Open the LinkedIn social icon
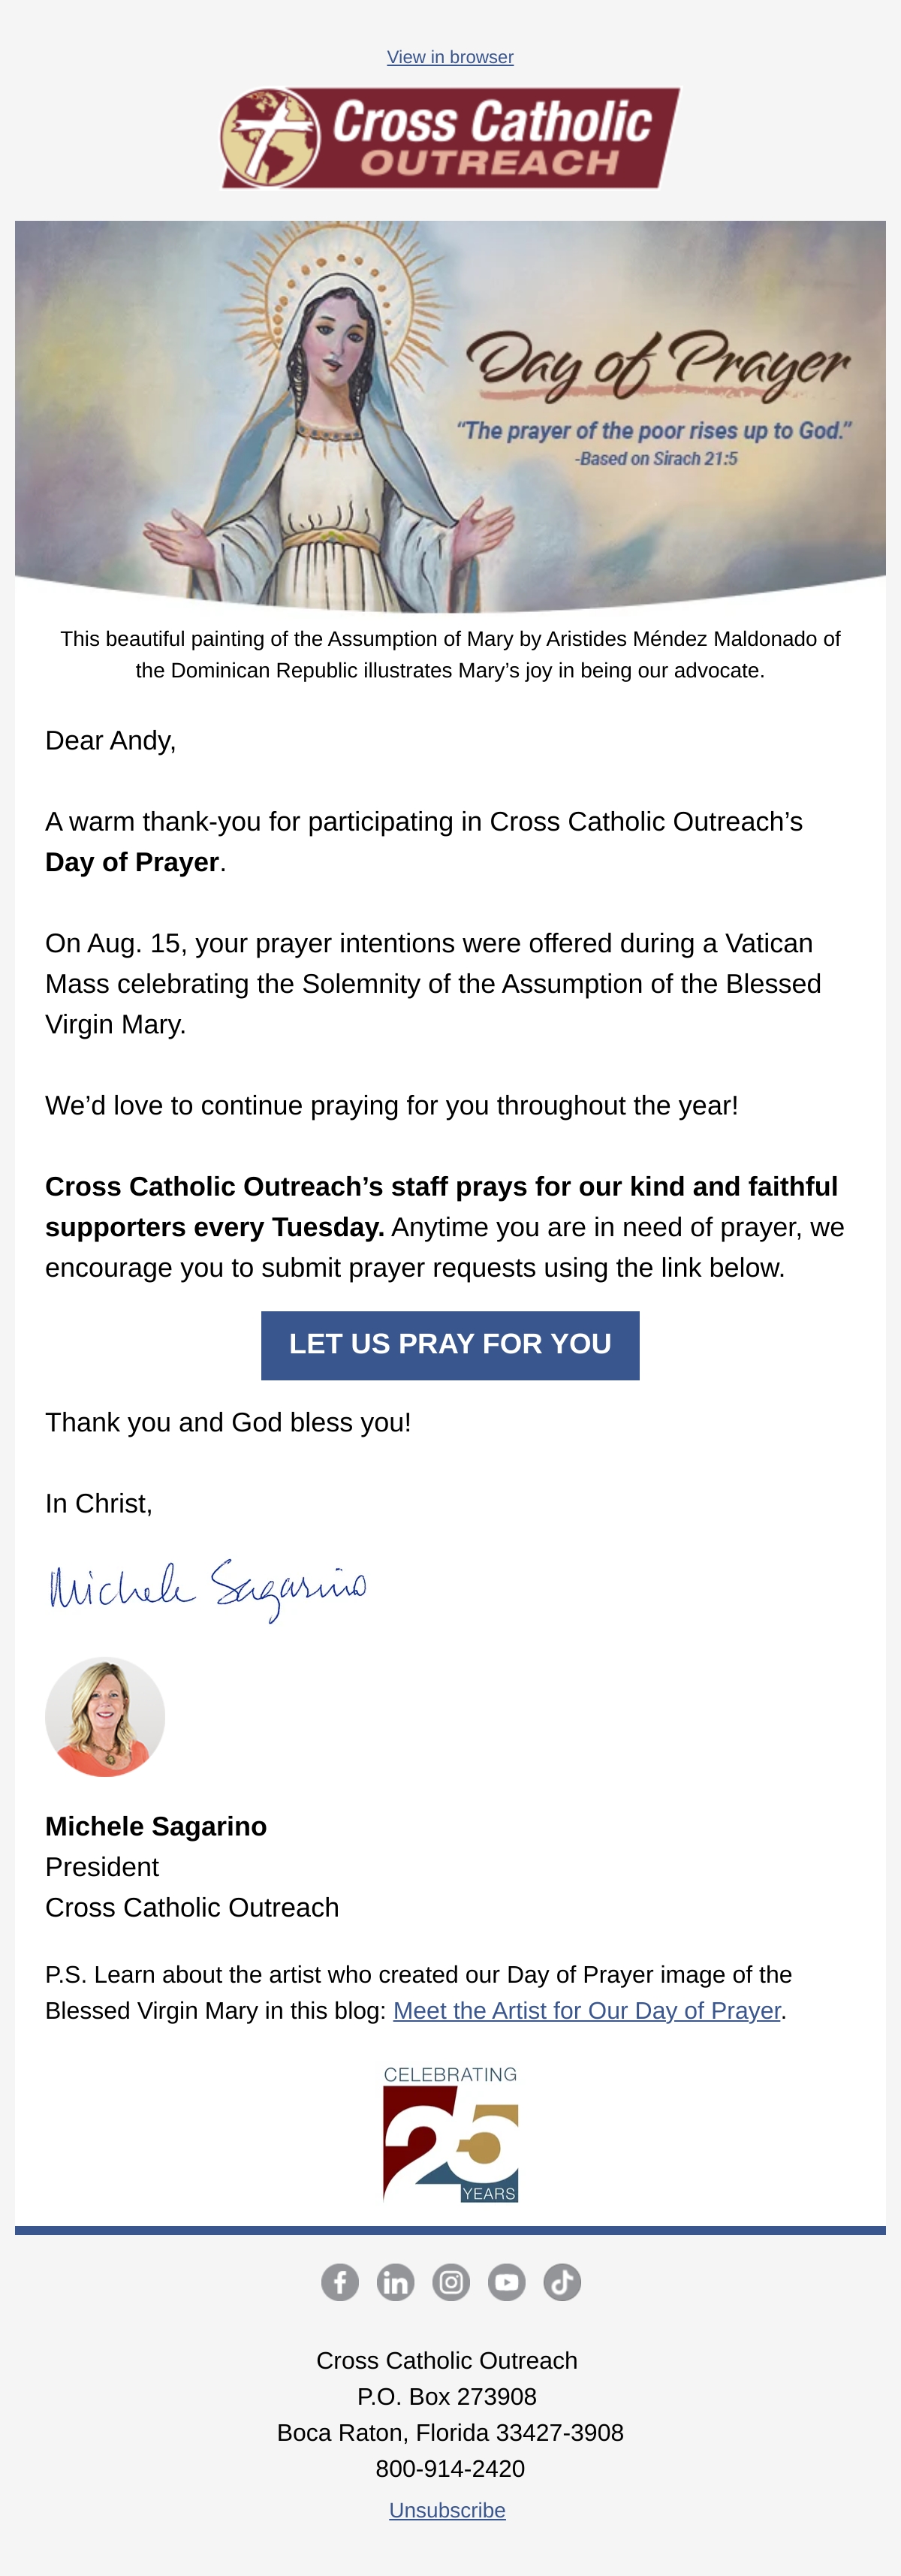901x2576 pixels. coord(395,2282)
